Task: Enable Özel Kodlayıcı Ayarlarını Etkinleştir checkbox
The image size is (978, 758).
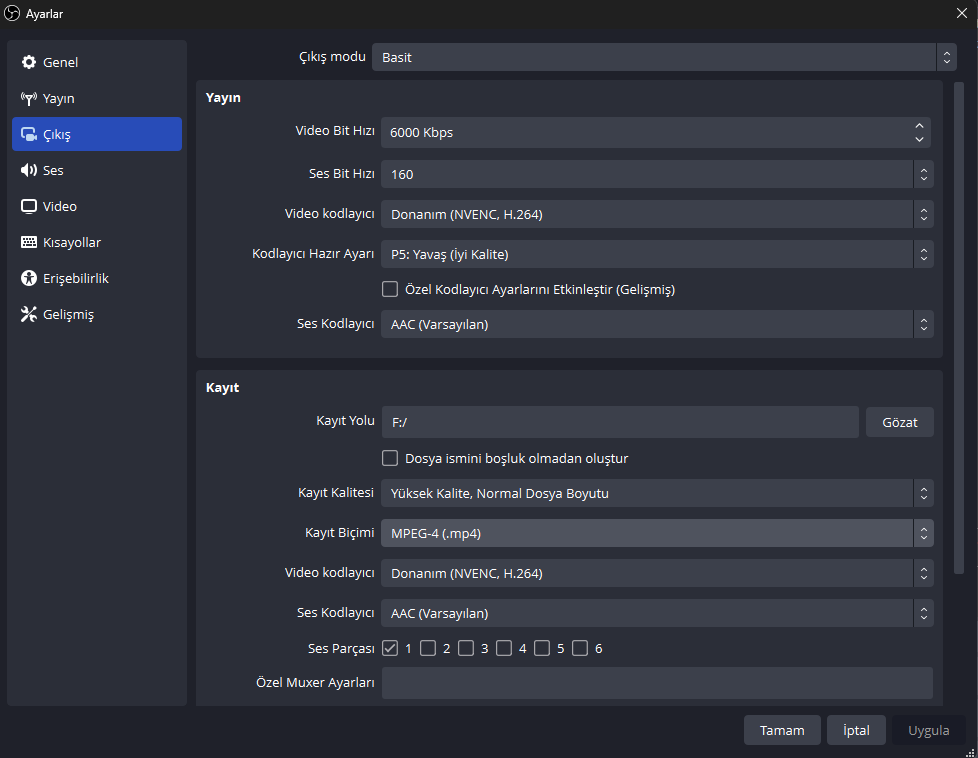Action: tap(391, 290)
